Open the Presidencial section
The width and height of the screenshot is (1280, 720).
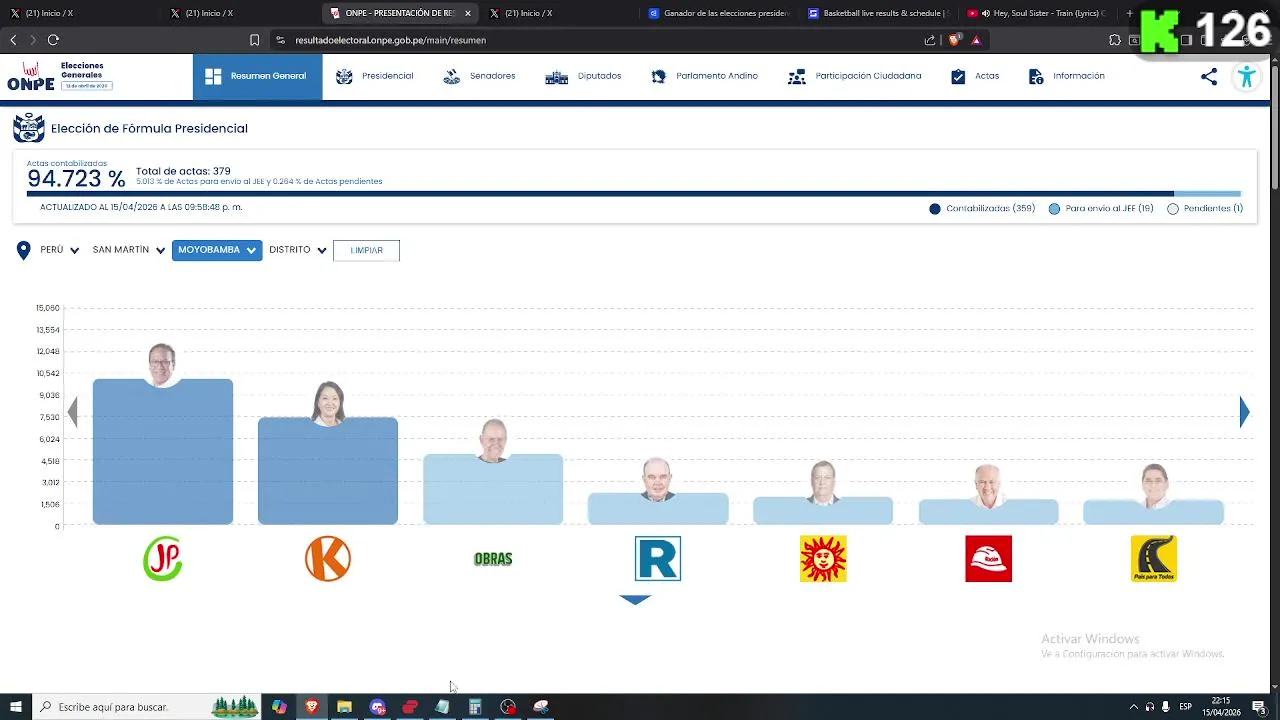pyautogui.click(x=375, y=76)
